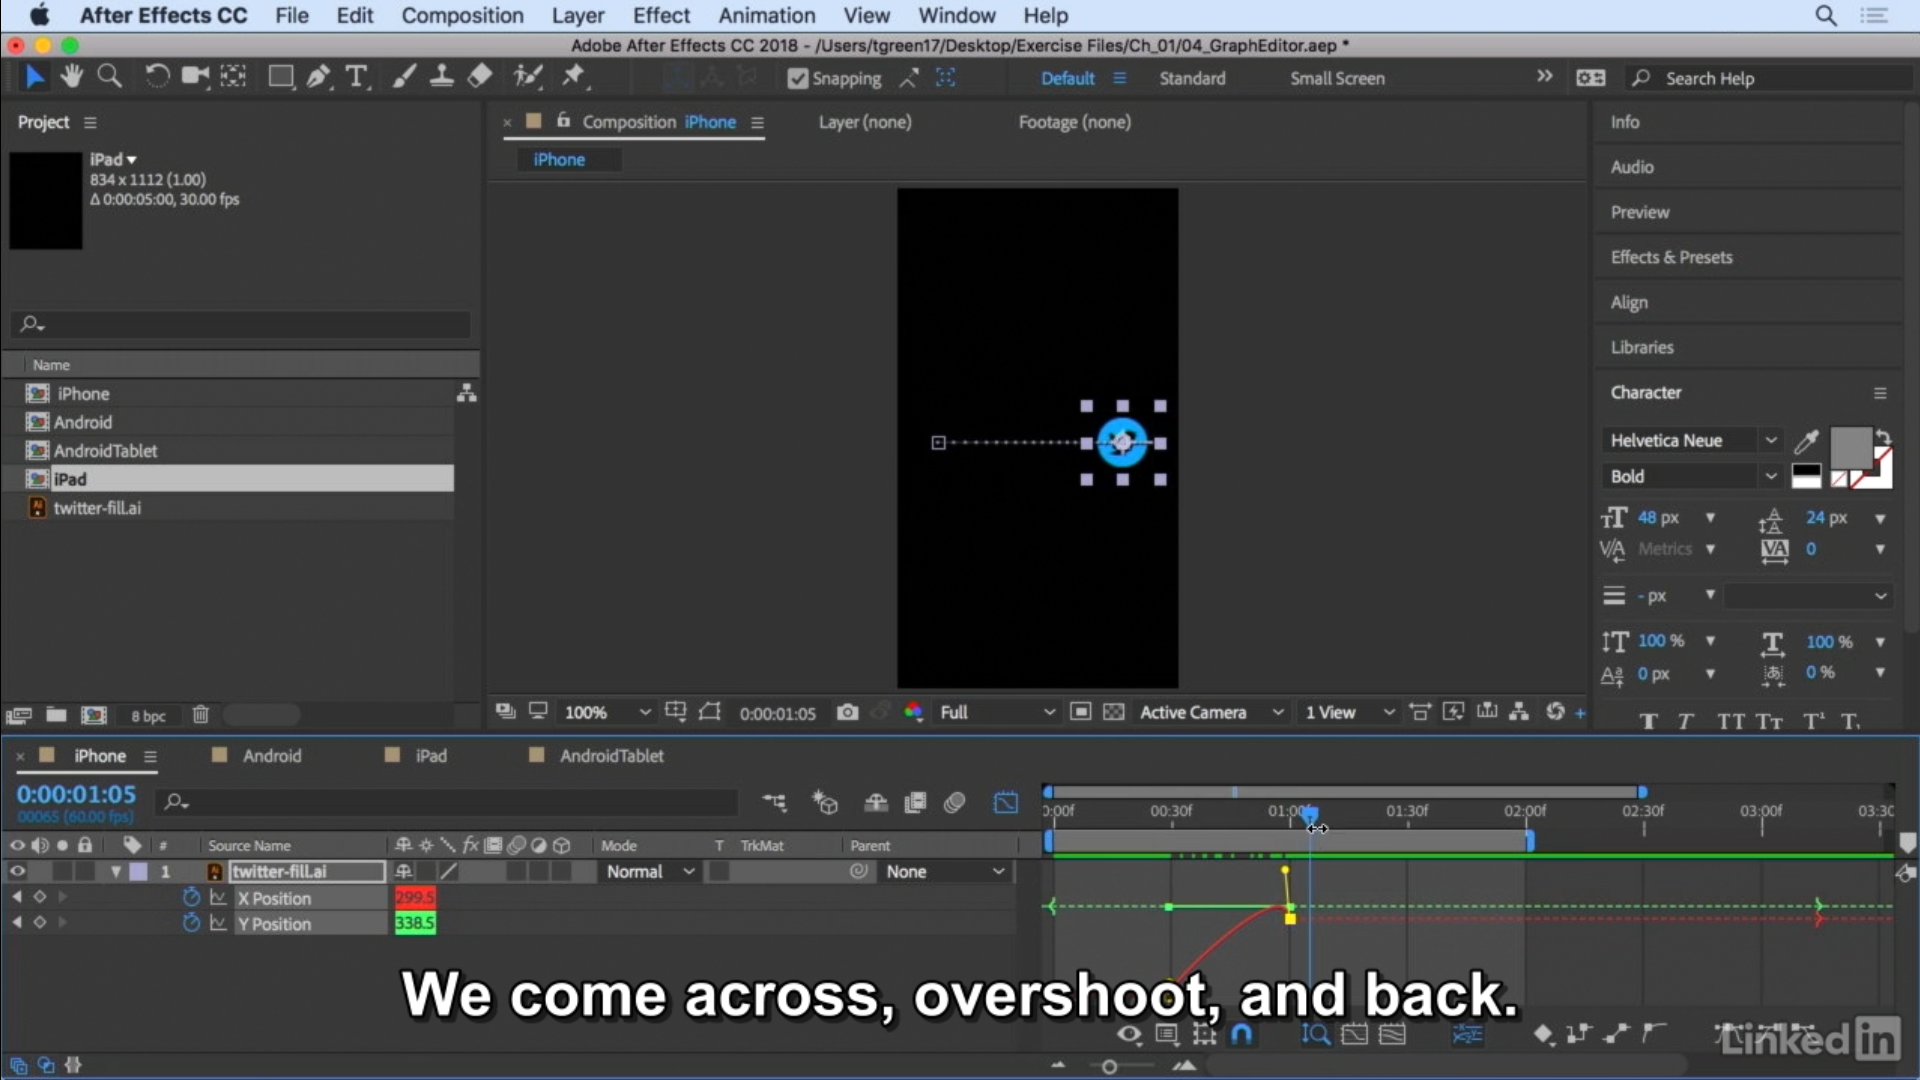Select the Unified Camera tool
Viewport: 1920px width, 1080px height.
[195, 77]
